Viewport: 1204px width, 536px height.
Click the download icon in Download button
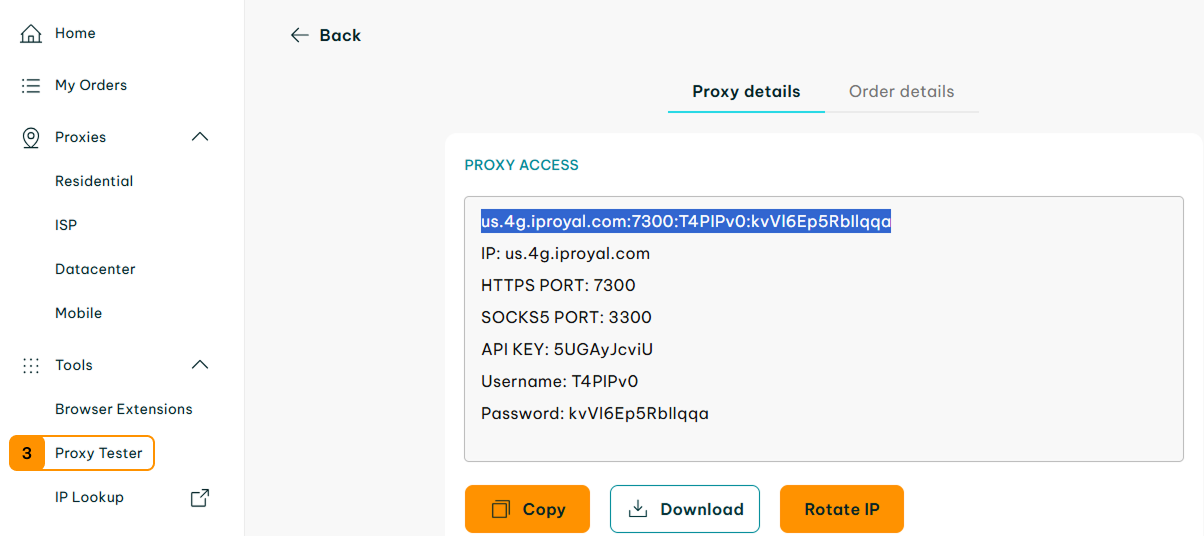pyautogui.click(x=638, y=509)
